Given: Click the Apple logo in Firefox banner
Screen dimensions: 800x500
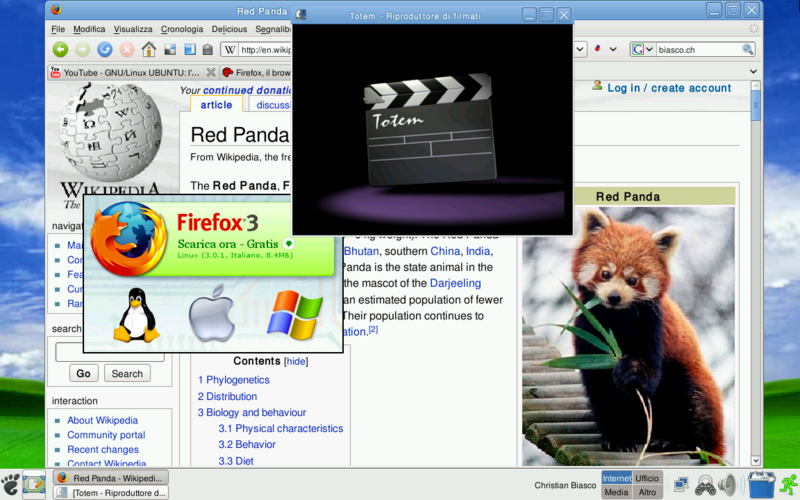Looking at the screenshot, I should 211,313.
